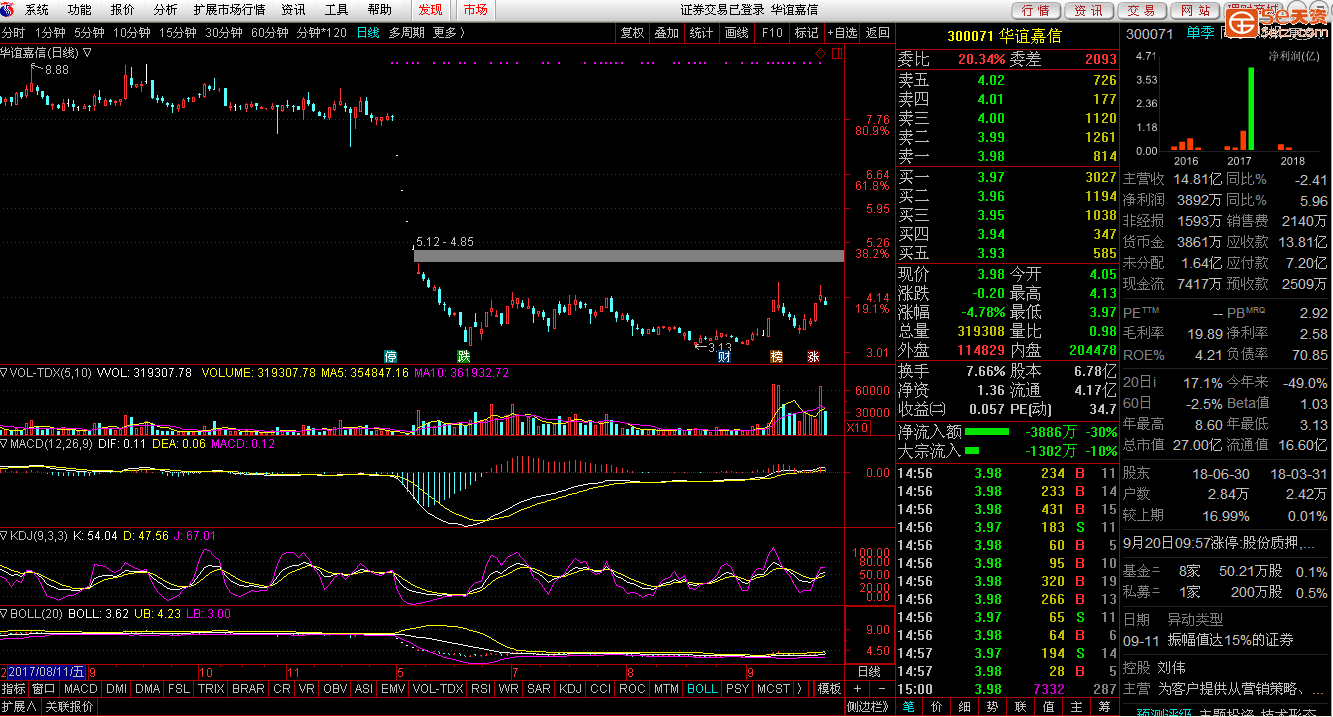The height and width of the screenshot is (717, 1333).
Task: Toggle the 侧边栏 sidebar at bottom right
Action: [x=869, y=706]
